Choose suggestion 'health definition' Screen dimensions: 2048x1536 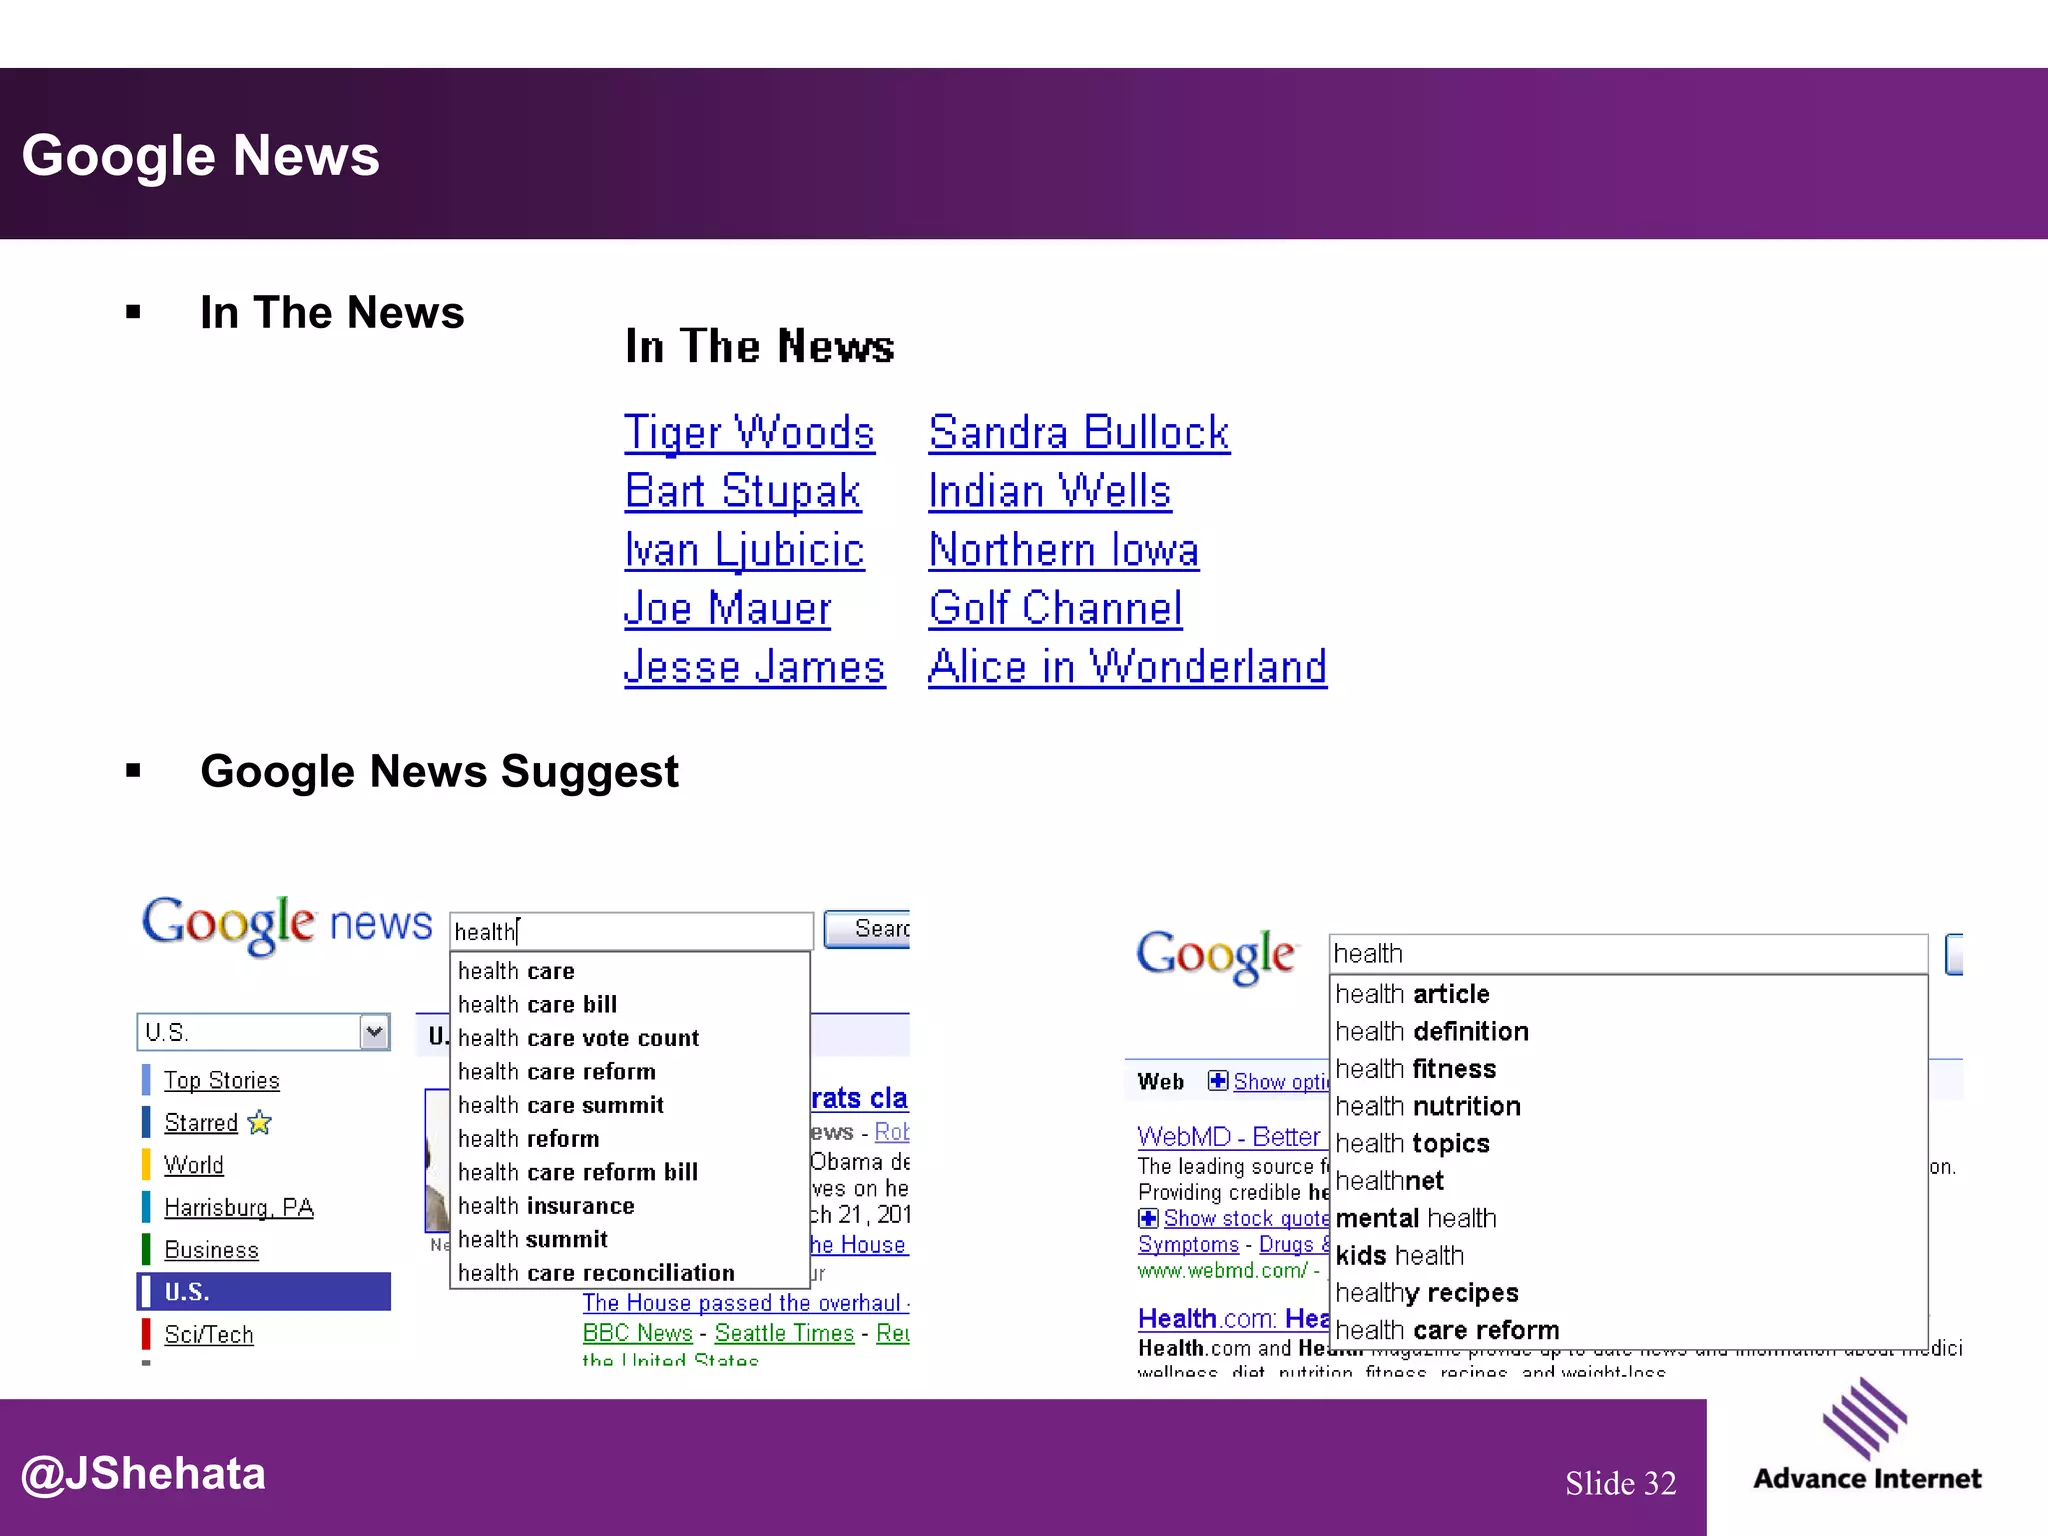(x=1629, y=1031)
